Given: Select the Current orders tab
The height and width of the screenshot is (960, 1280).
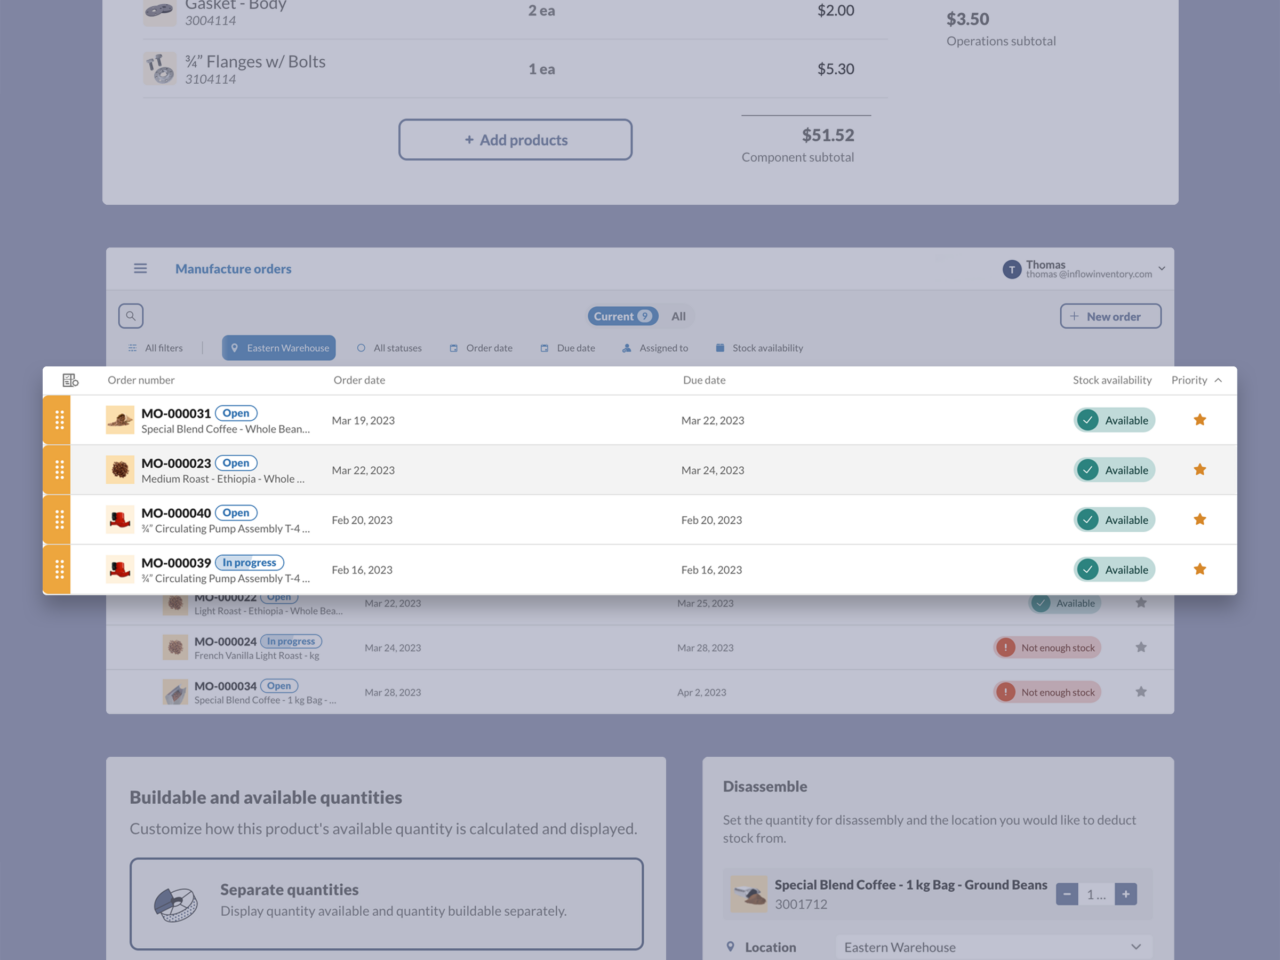Looking at the screenshot, I should click(622, 315).
